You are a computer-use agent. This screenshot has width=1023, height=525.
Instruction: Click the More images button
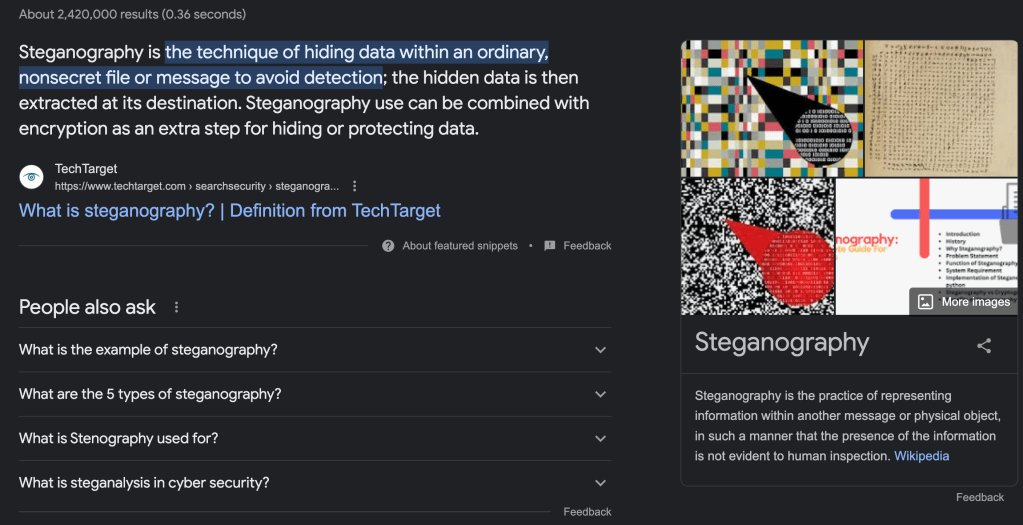(x=964, y=302)
